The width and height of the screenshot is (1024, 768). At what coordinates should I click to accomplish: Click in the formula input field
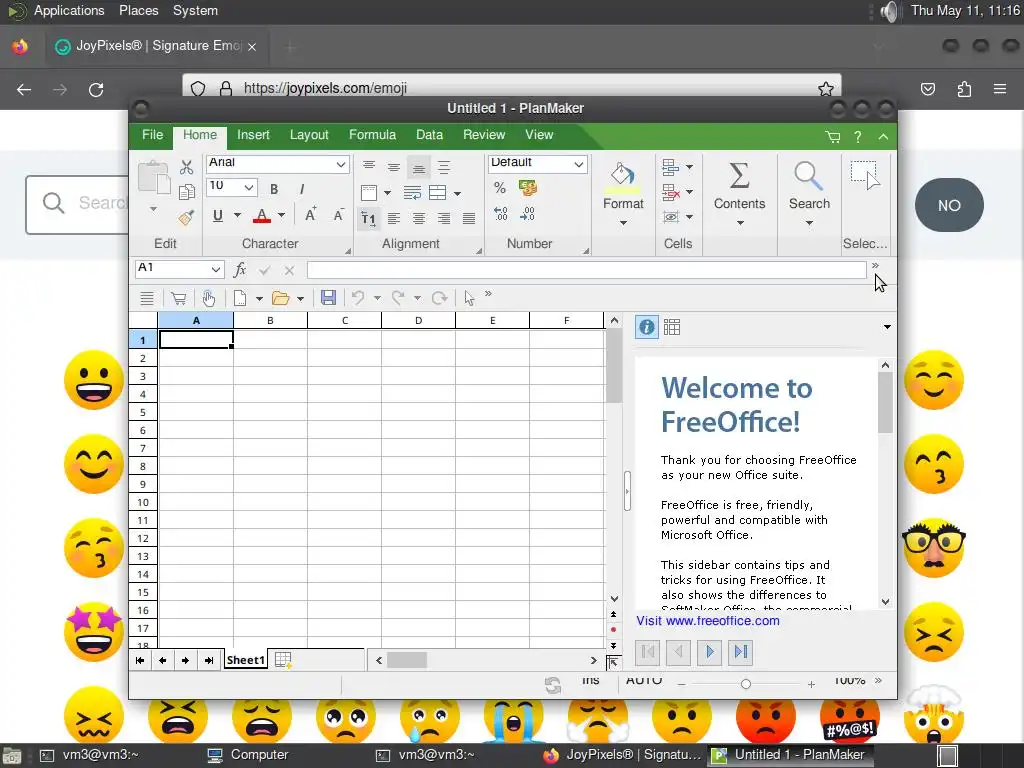pyautogui.click(x=586, y=269)
